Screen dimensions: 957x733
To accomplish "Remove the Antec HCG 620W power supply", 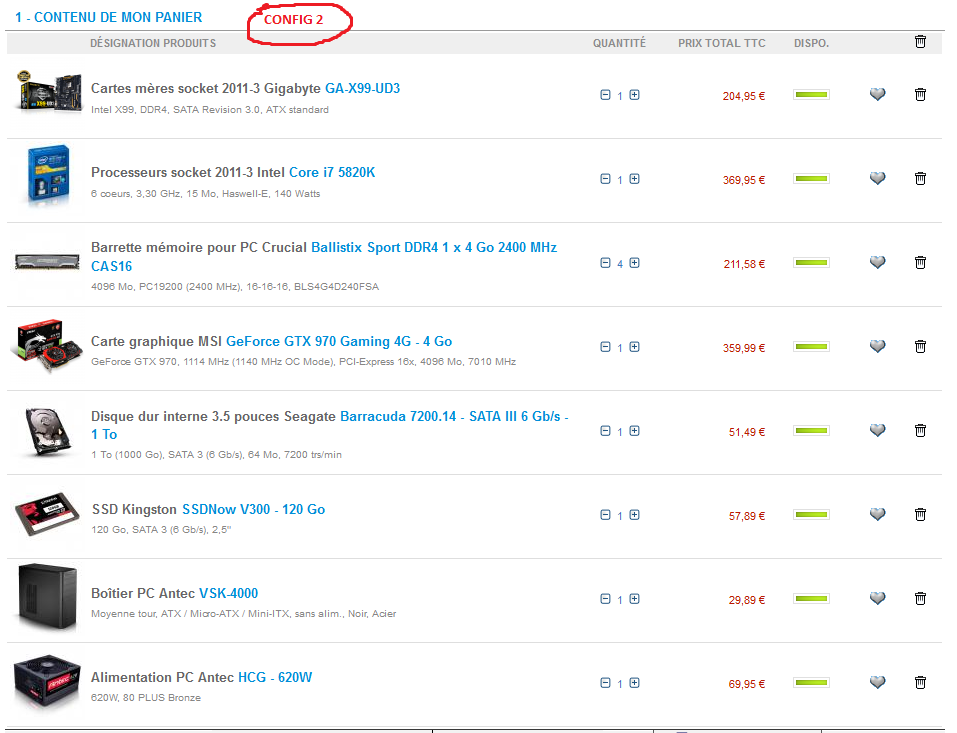I will click(x=920, y=682).
